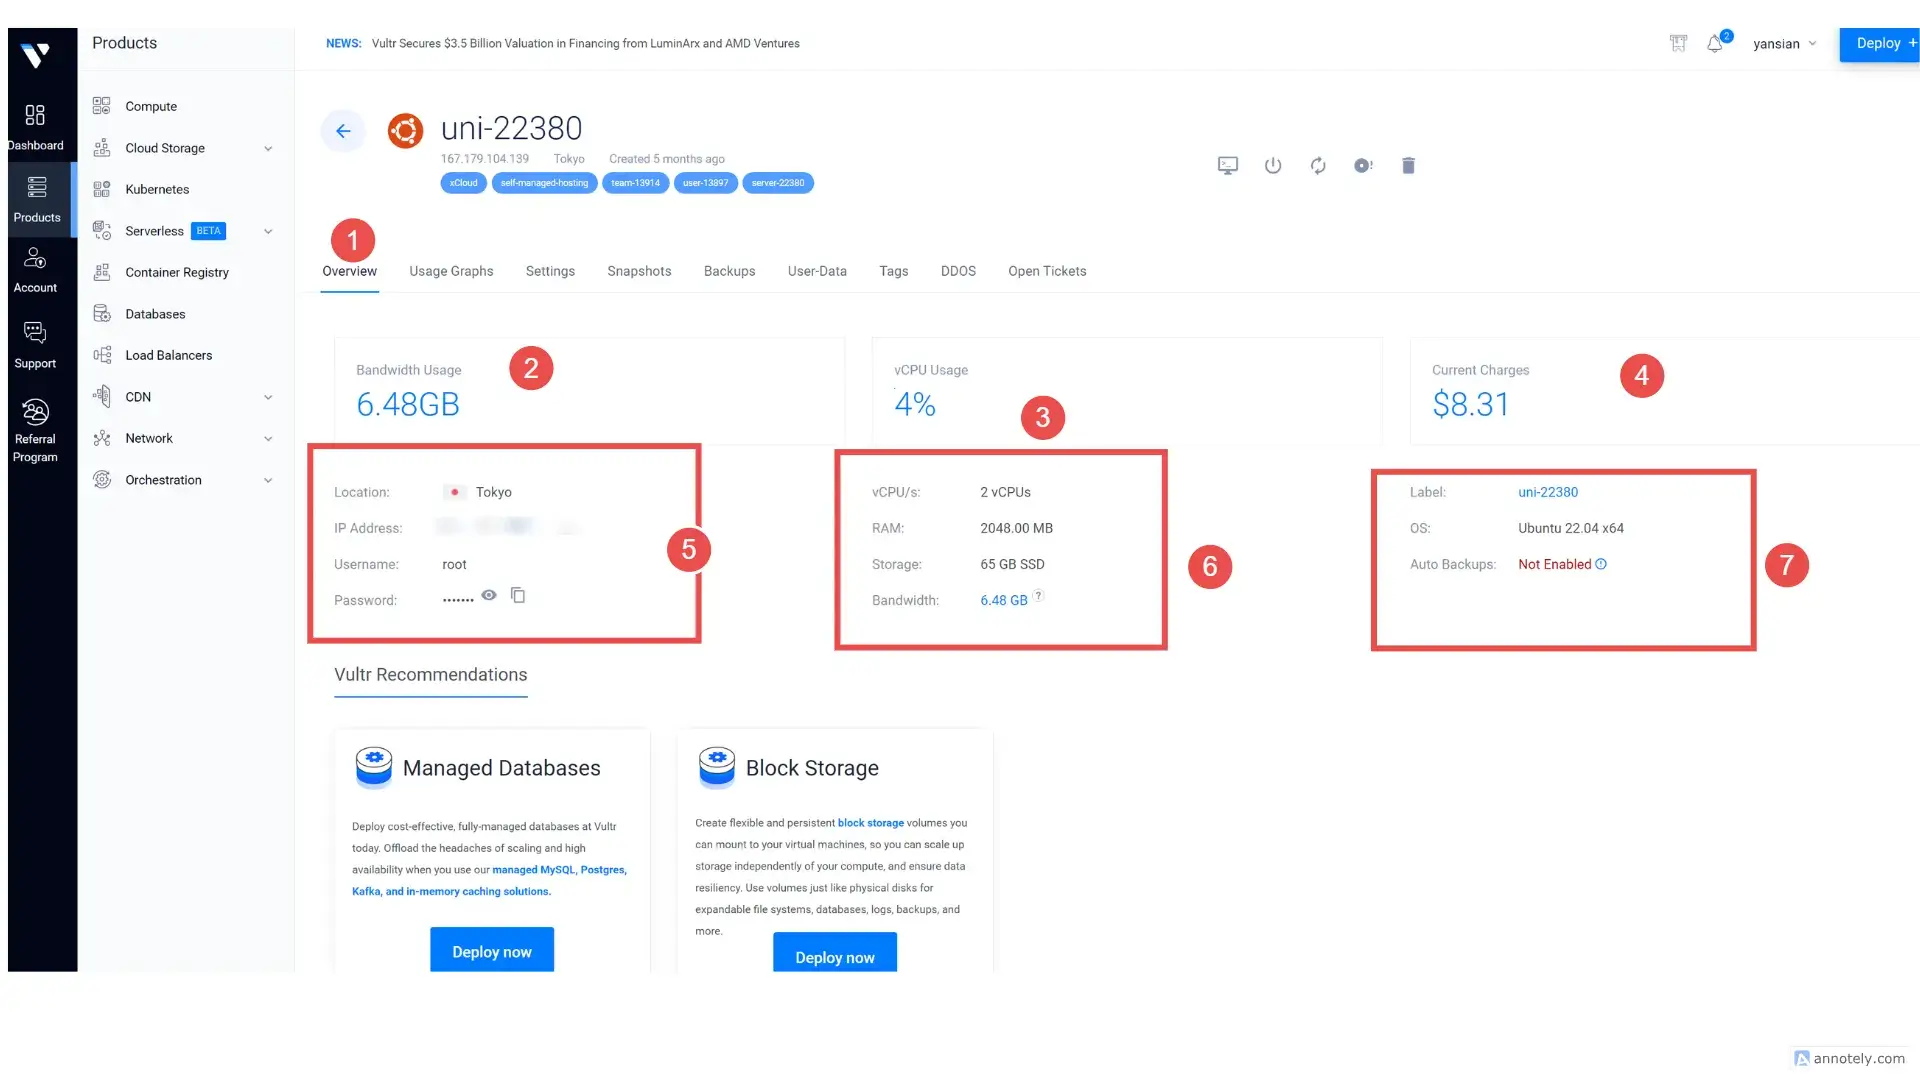The width and height of the screenshot is (1920, 1080).
Task: Click the bandwidth help question mark
Action: click(1038, 596)
